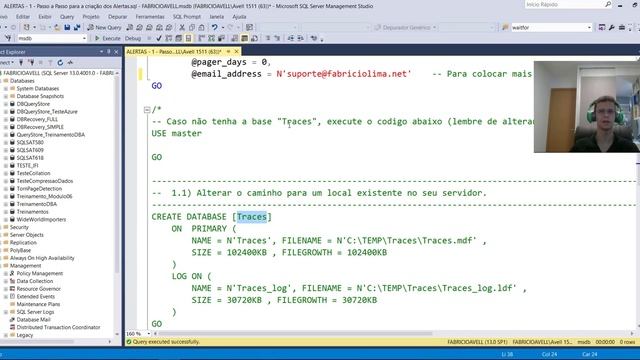This screenshot has height=360, width=640.
Task: Click the Parse checkmark icon
Action: (159, 38)
